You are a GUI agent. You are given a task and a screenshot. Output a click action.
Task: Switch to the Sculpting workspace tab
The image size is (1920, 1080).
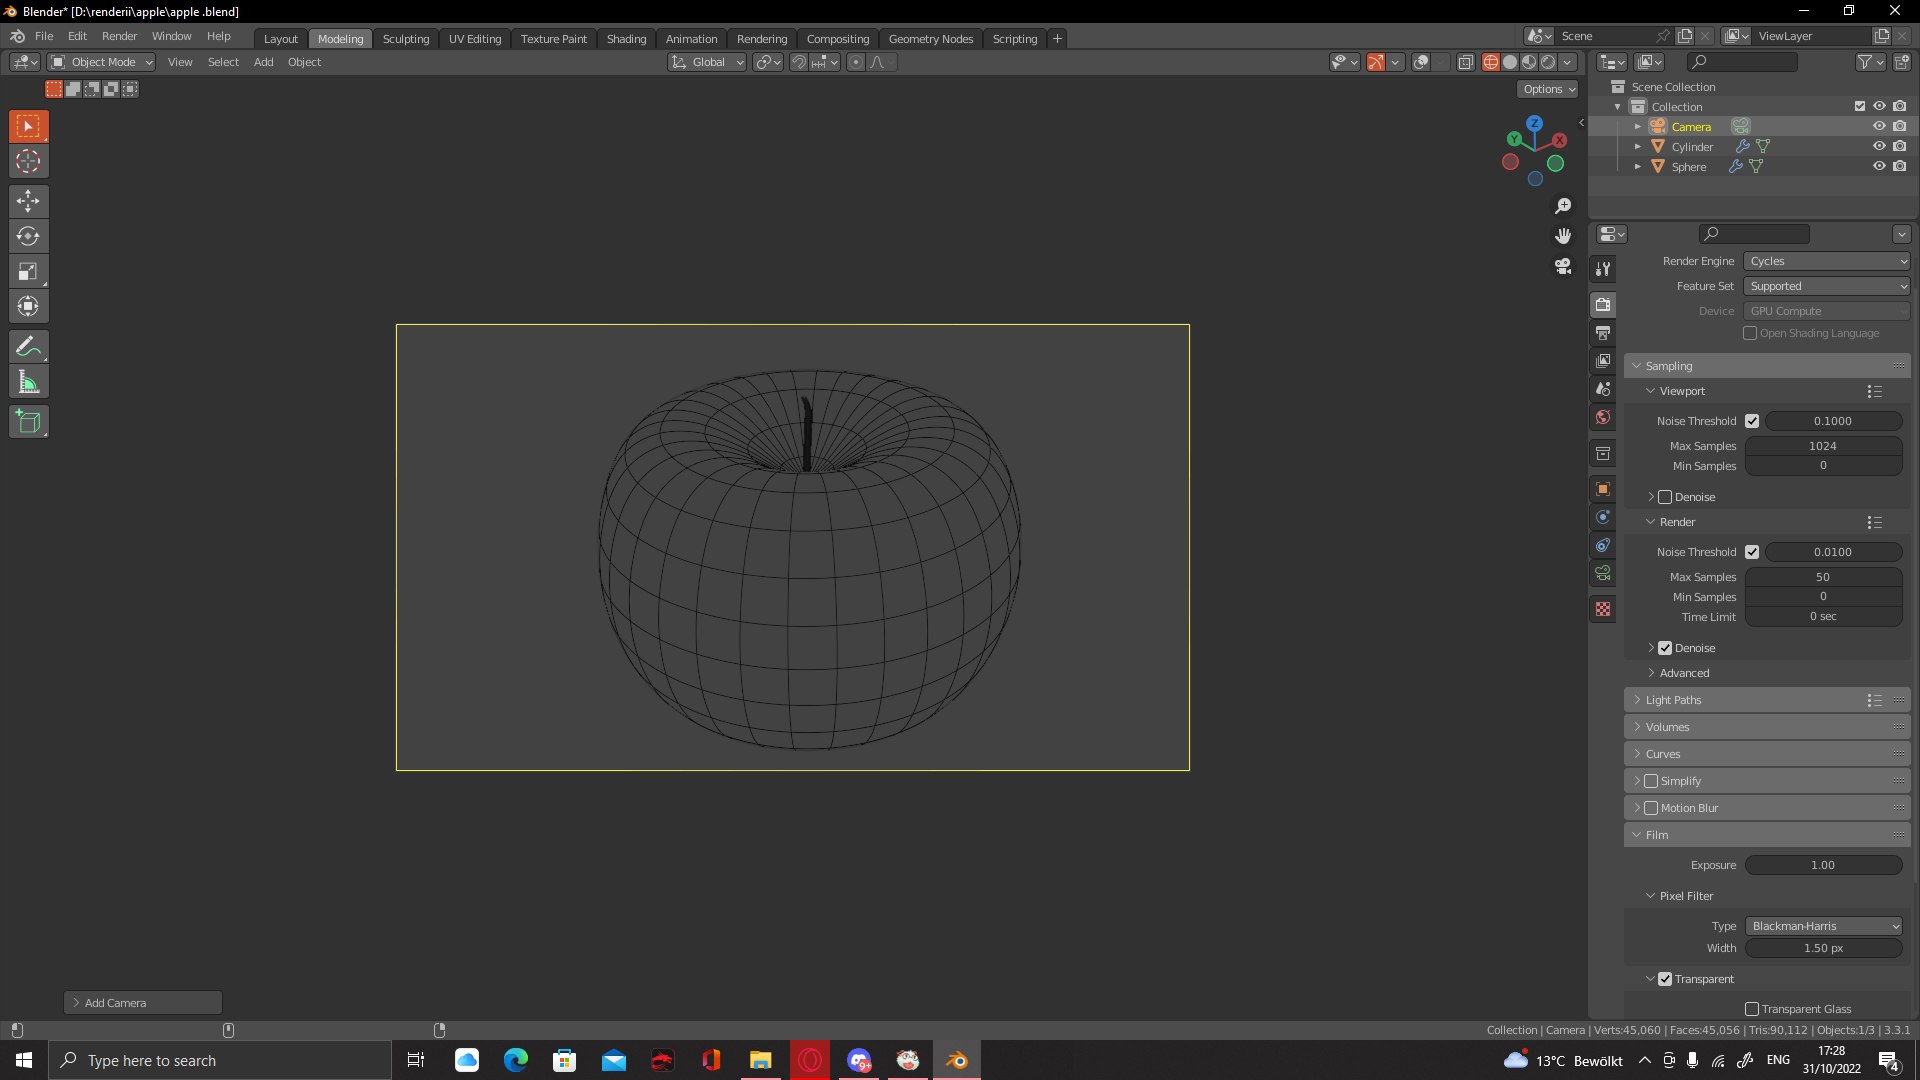pyautogui.click(x=406, y=38)
